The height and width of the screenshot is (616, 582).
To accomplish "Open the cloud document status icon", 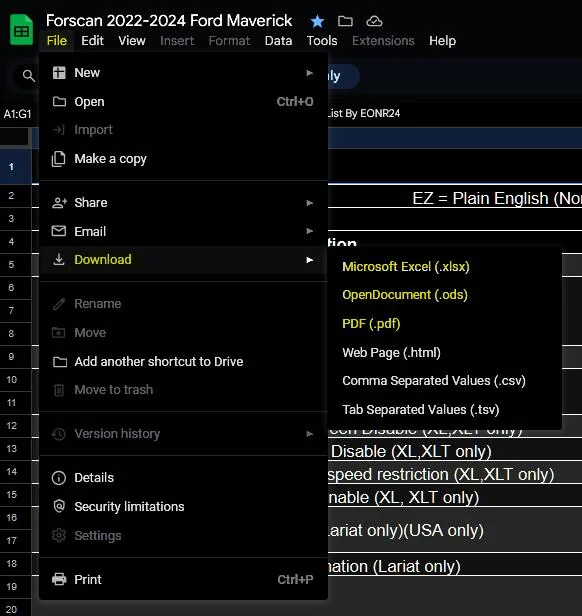I will (374, 21).
